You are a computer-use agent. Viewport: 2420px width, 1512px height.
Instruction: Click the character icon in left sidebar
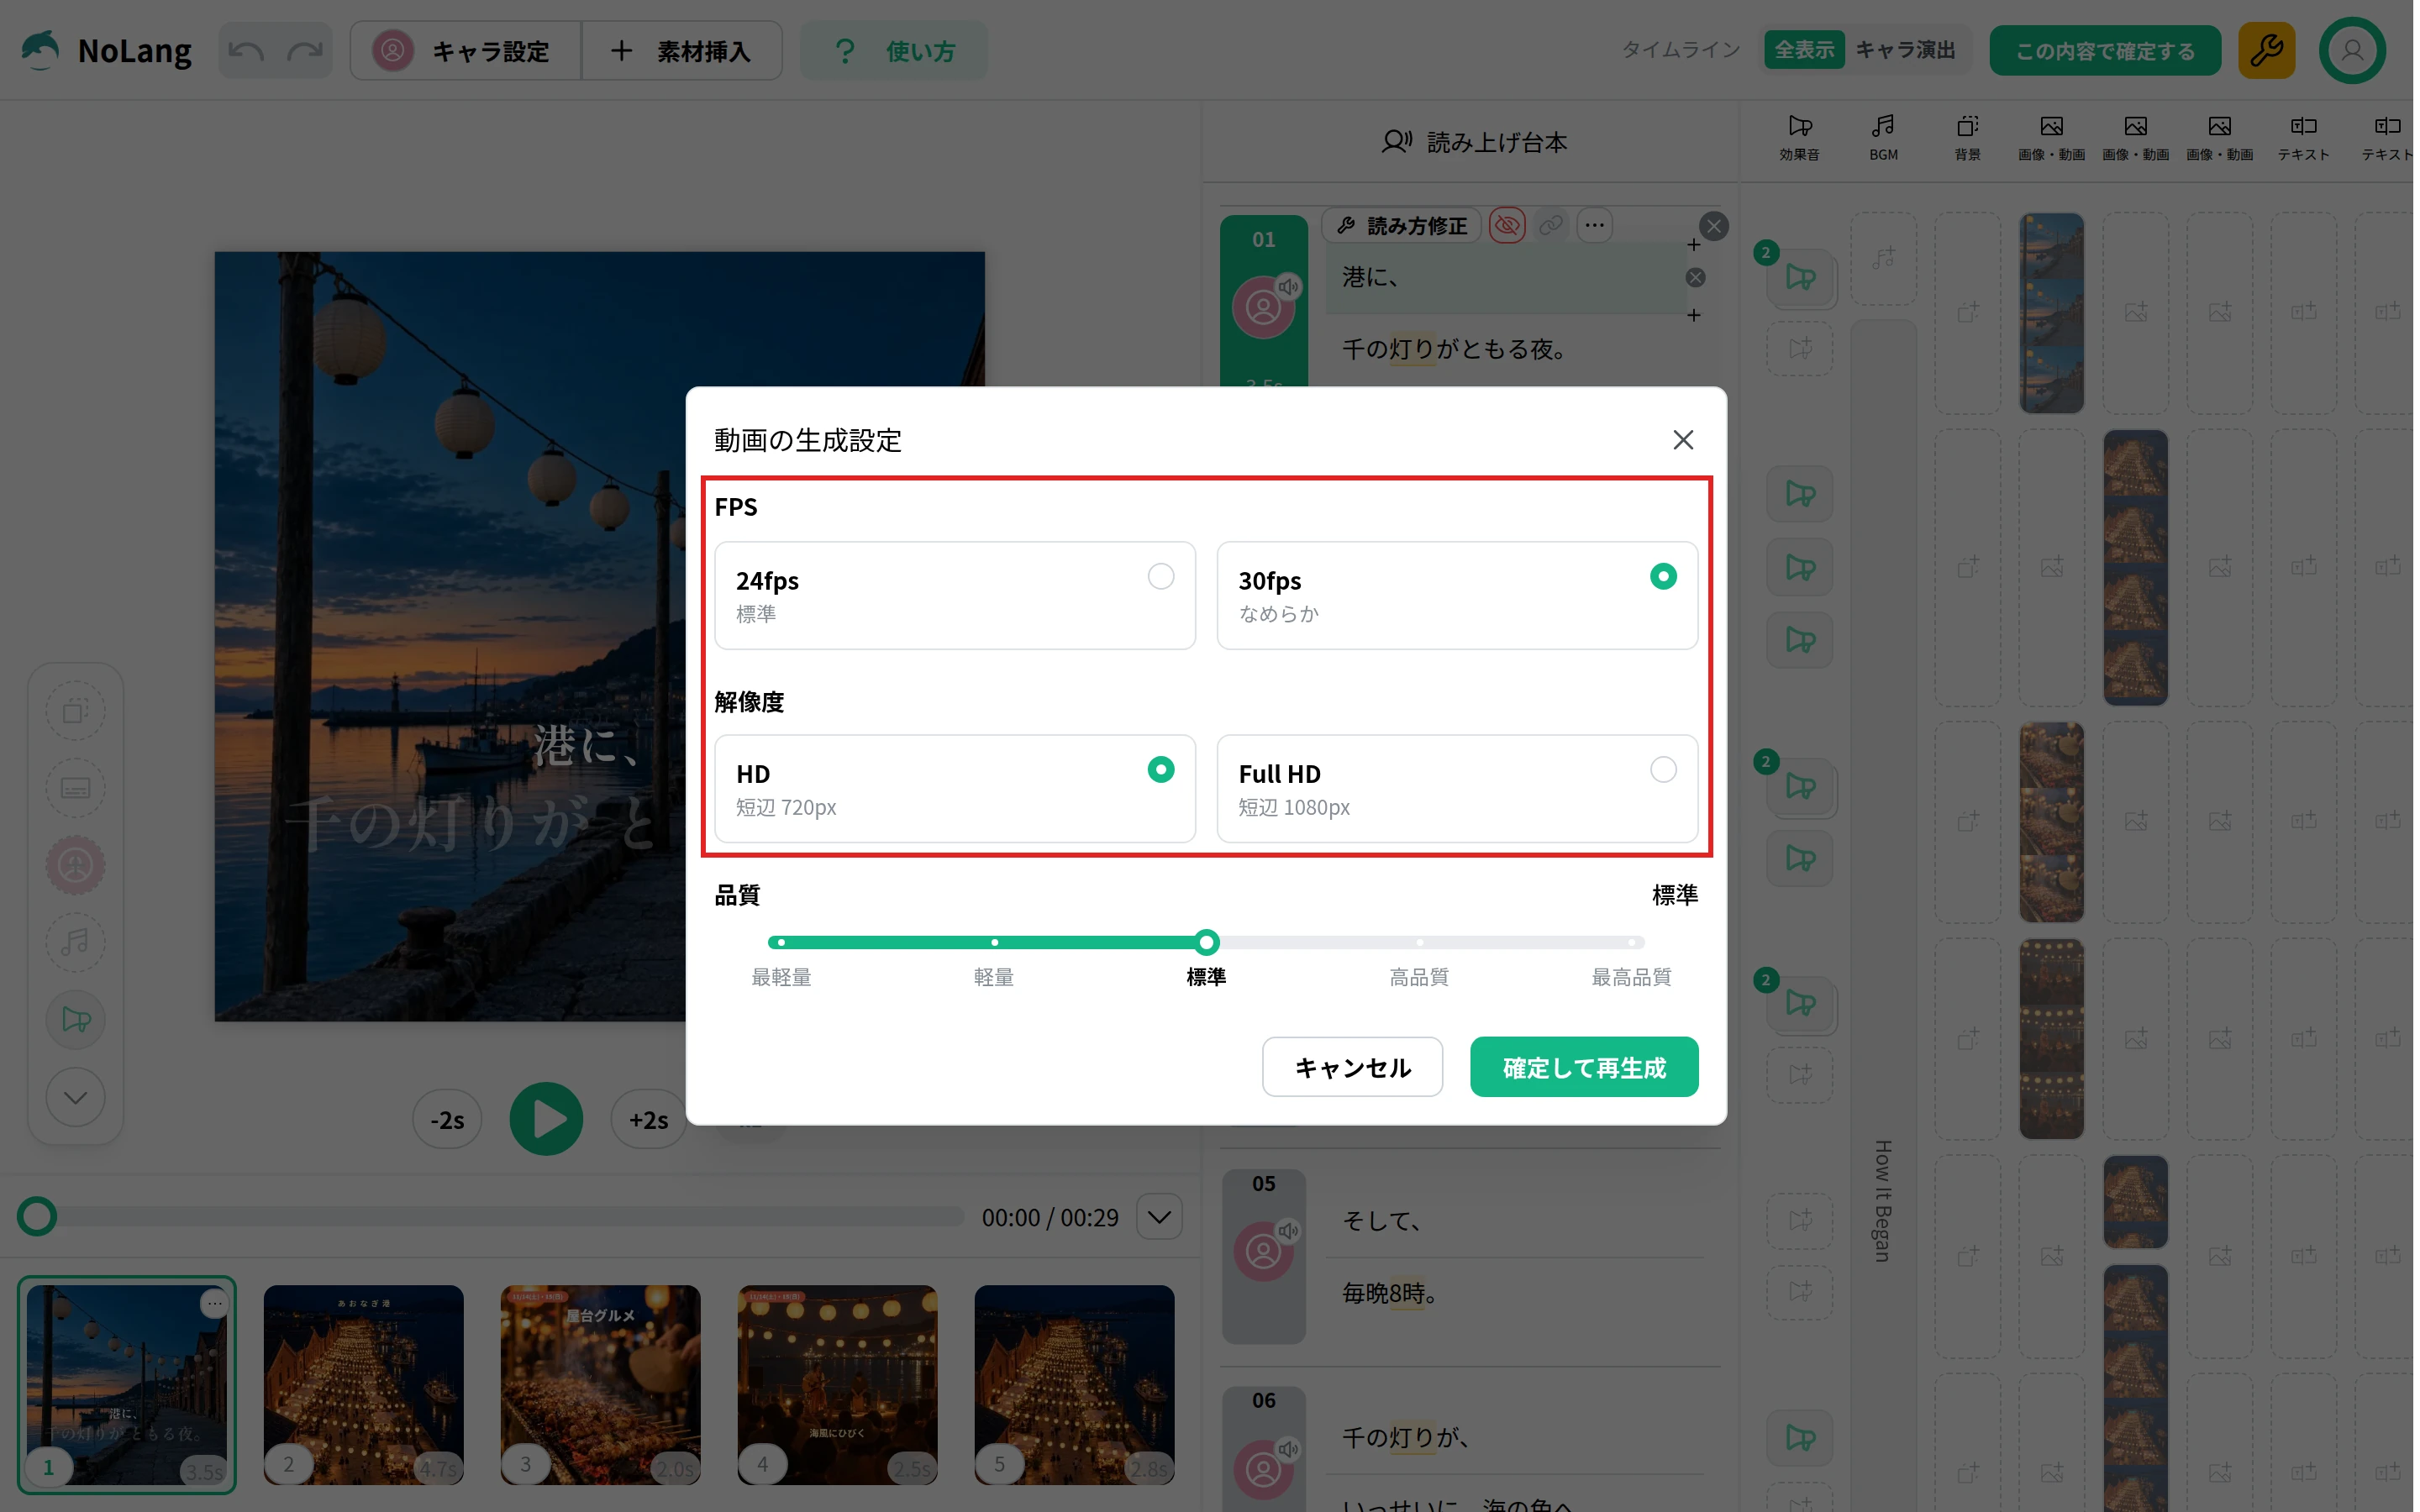pos(75,865)
